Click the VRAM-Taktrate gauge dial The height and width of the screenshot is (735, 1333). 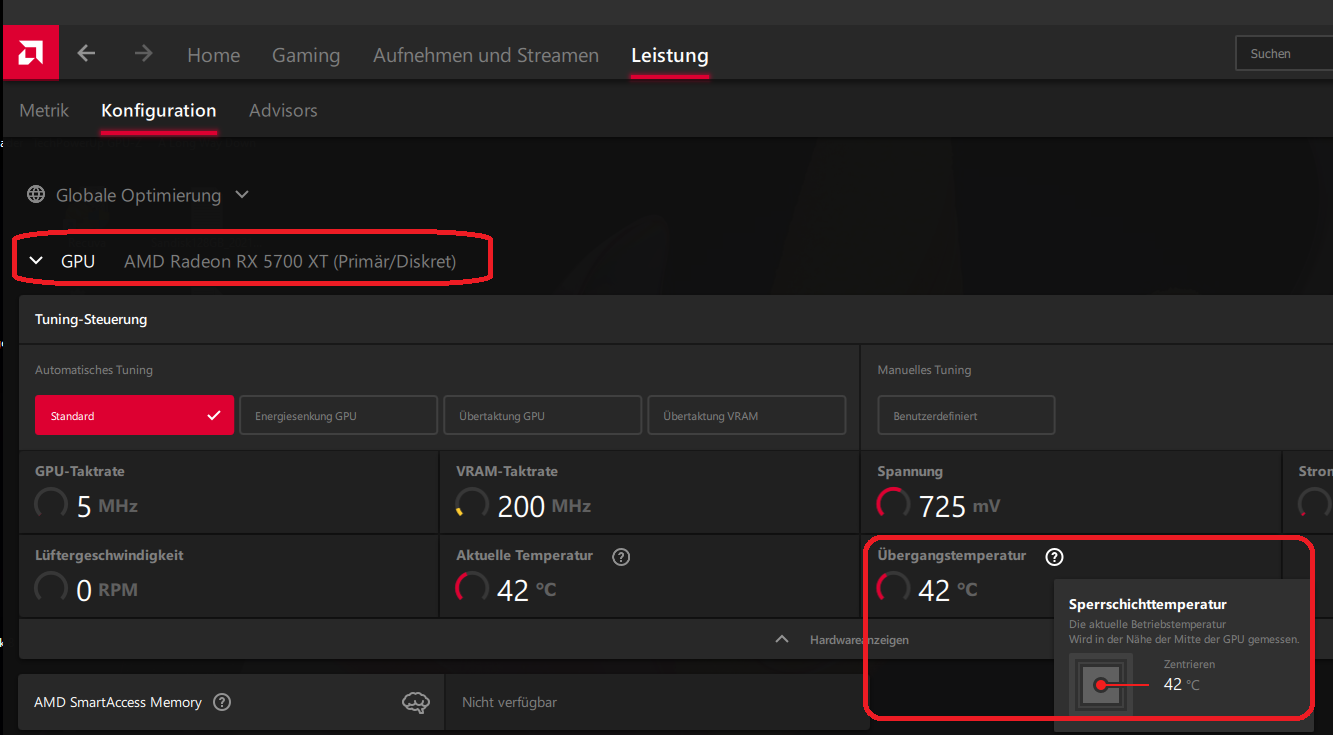[x=472, y=504]
